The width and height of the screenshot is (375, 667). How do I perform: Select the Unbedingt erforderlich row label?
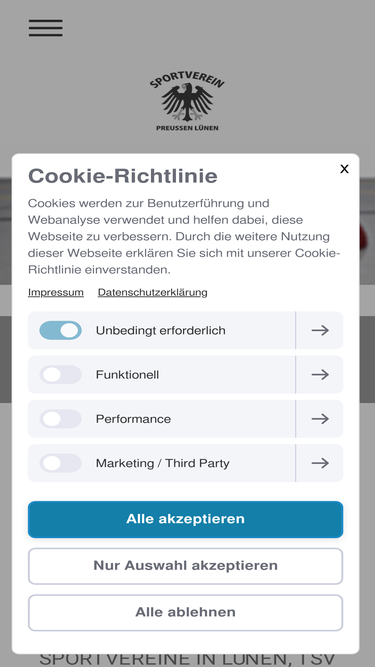pyautogui.click(x=160, y=331)
